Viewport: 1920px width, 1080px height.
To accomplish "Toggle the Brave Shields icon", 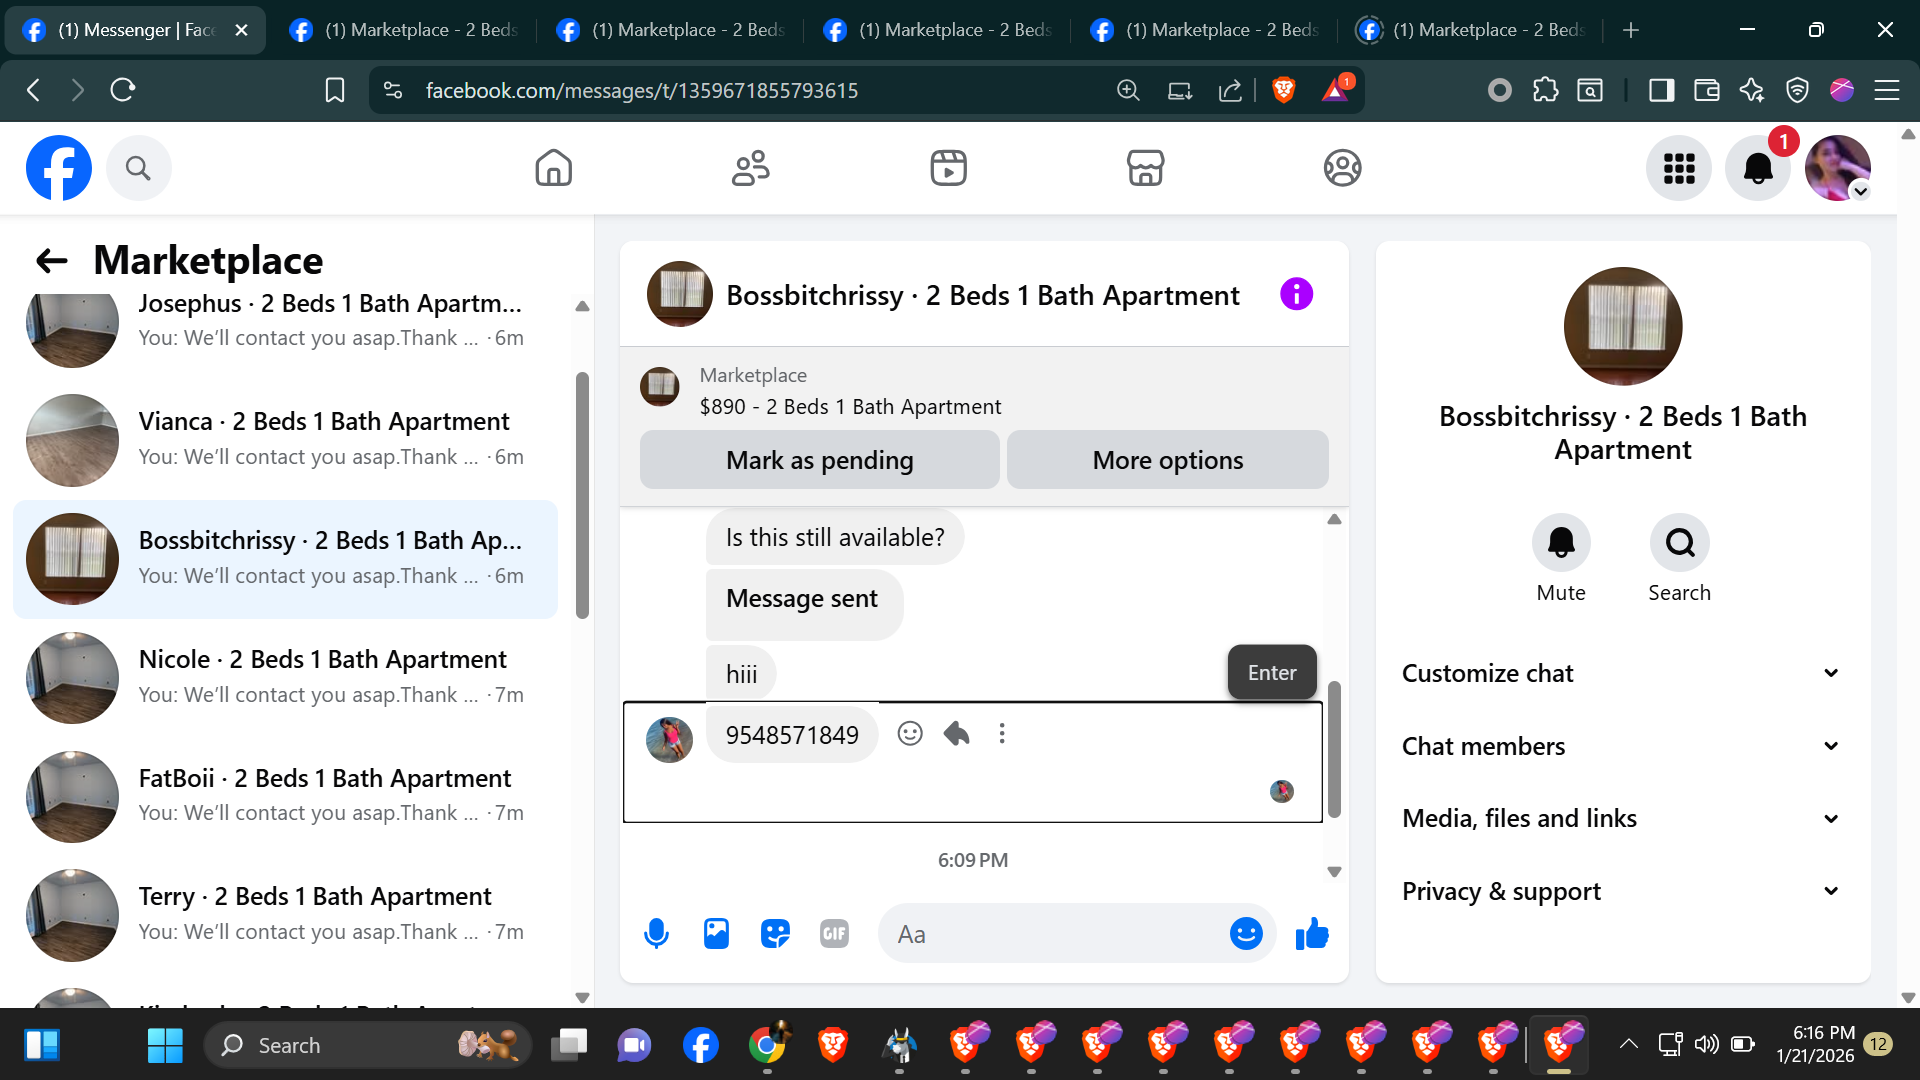I will click(1284, 90).
